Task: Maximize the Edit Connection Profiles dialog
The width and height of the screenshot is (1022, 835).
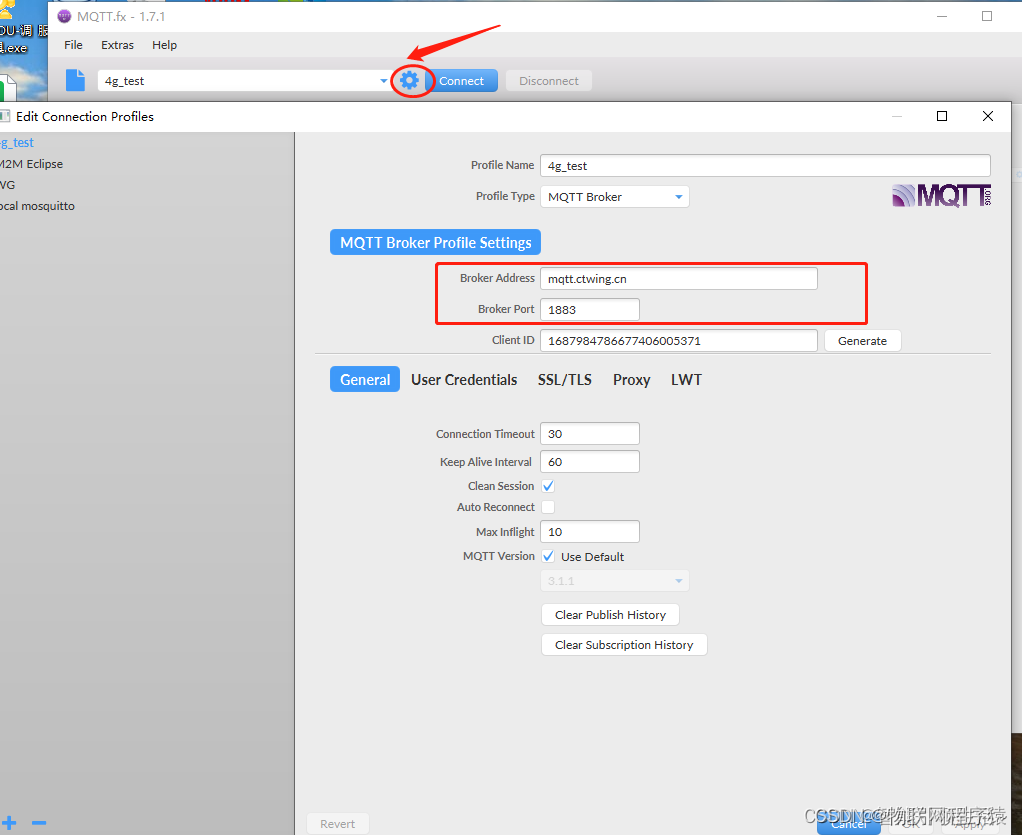Action: coord(941,116)
